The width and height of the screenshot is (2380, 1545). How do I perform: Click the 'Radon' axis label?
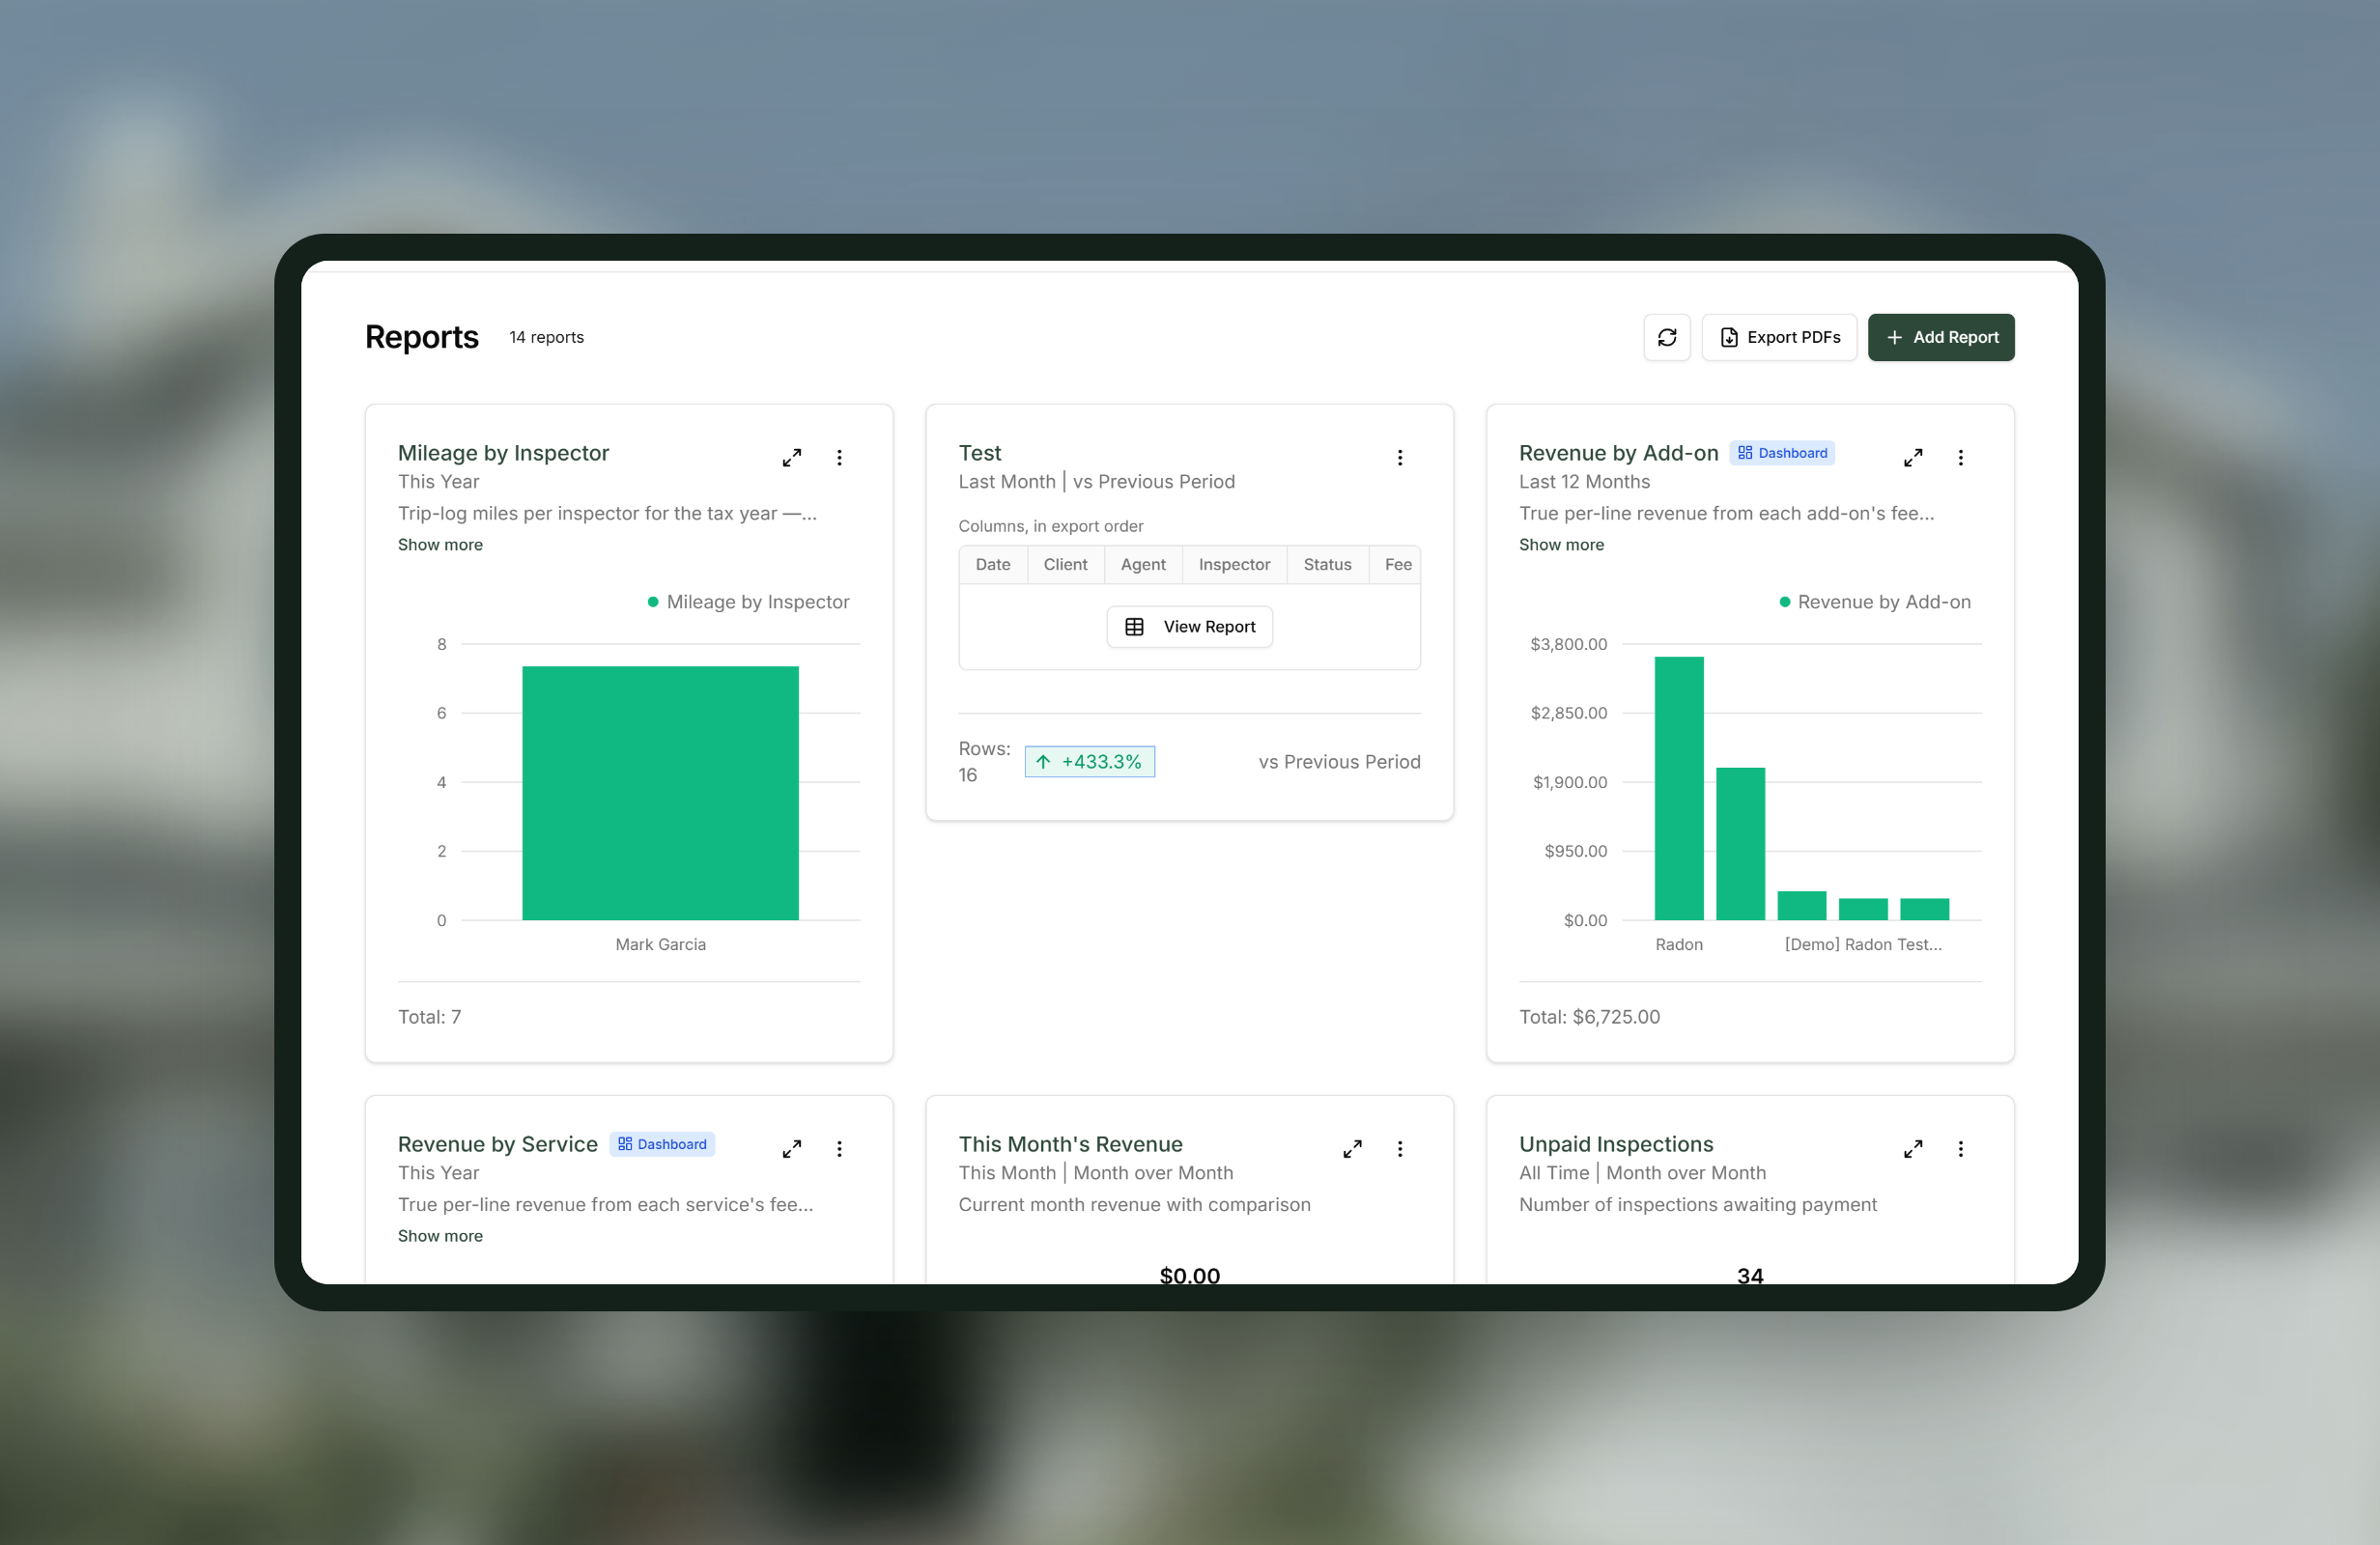1678,944
